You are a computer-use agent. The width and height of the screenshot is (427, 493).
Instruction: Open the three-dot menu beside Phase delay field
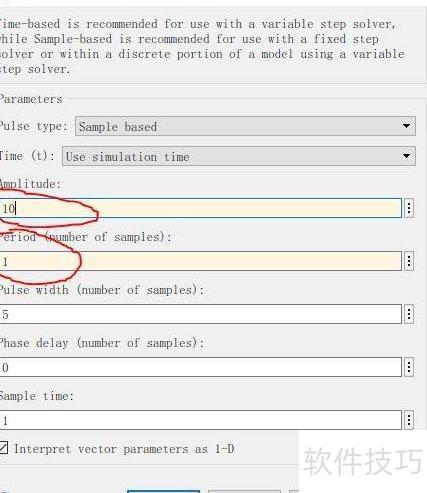pyautogui.click(x=409, y=367)
